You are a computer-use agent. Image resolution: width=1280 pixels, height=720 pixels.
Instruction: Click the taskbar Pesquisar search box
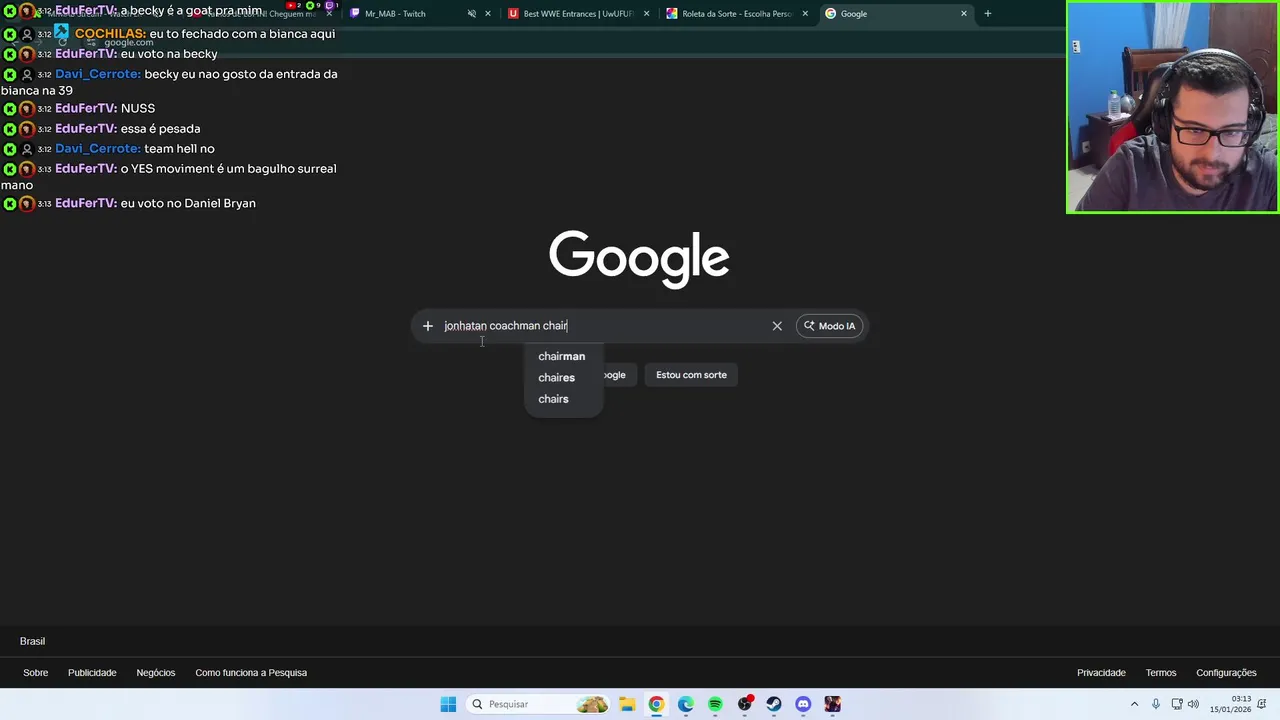coord(538,704)
